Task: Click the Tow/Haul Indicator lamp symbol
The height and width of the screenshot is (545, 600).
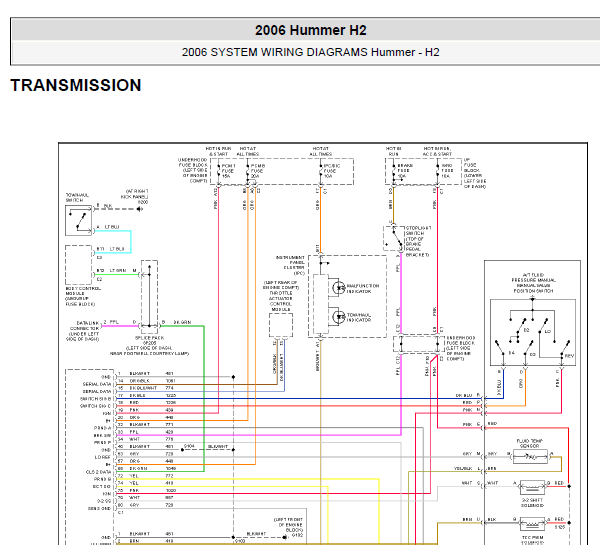Action: click(338, 317)
